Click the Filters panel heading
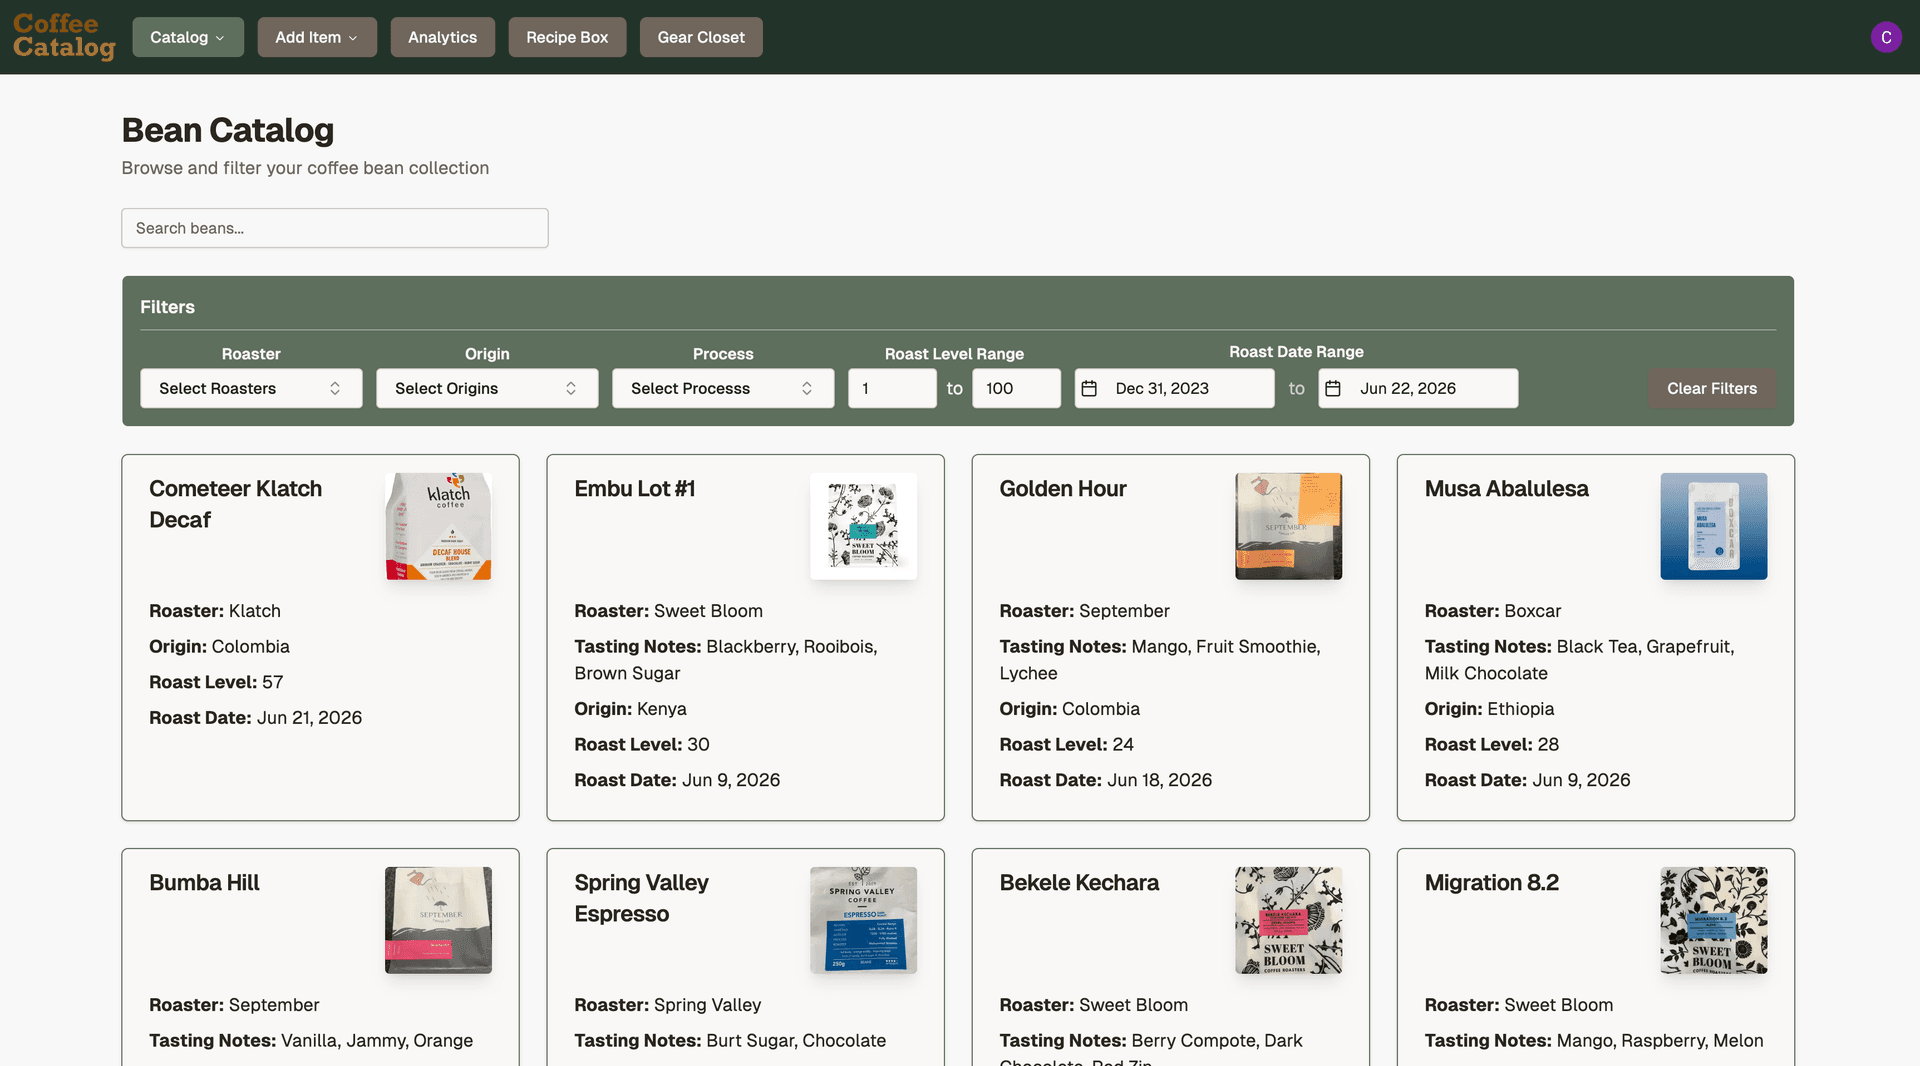 point(167,307)
